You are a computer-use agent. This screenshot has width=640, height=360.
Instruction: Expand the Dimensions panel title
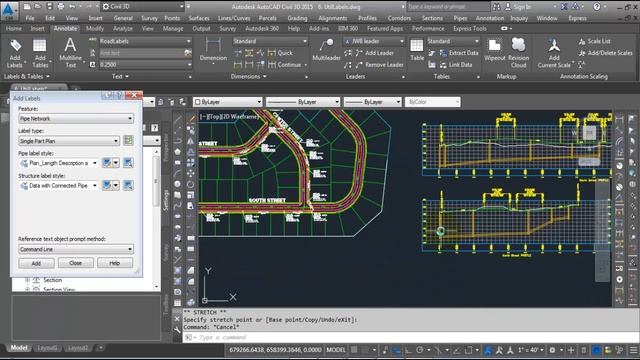tap(249, 76)
